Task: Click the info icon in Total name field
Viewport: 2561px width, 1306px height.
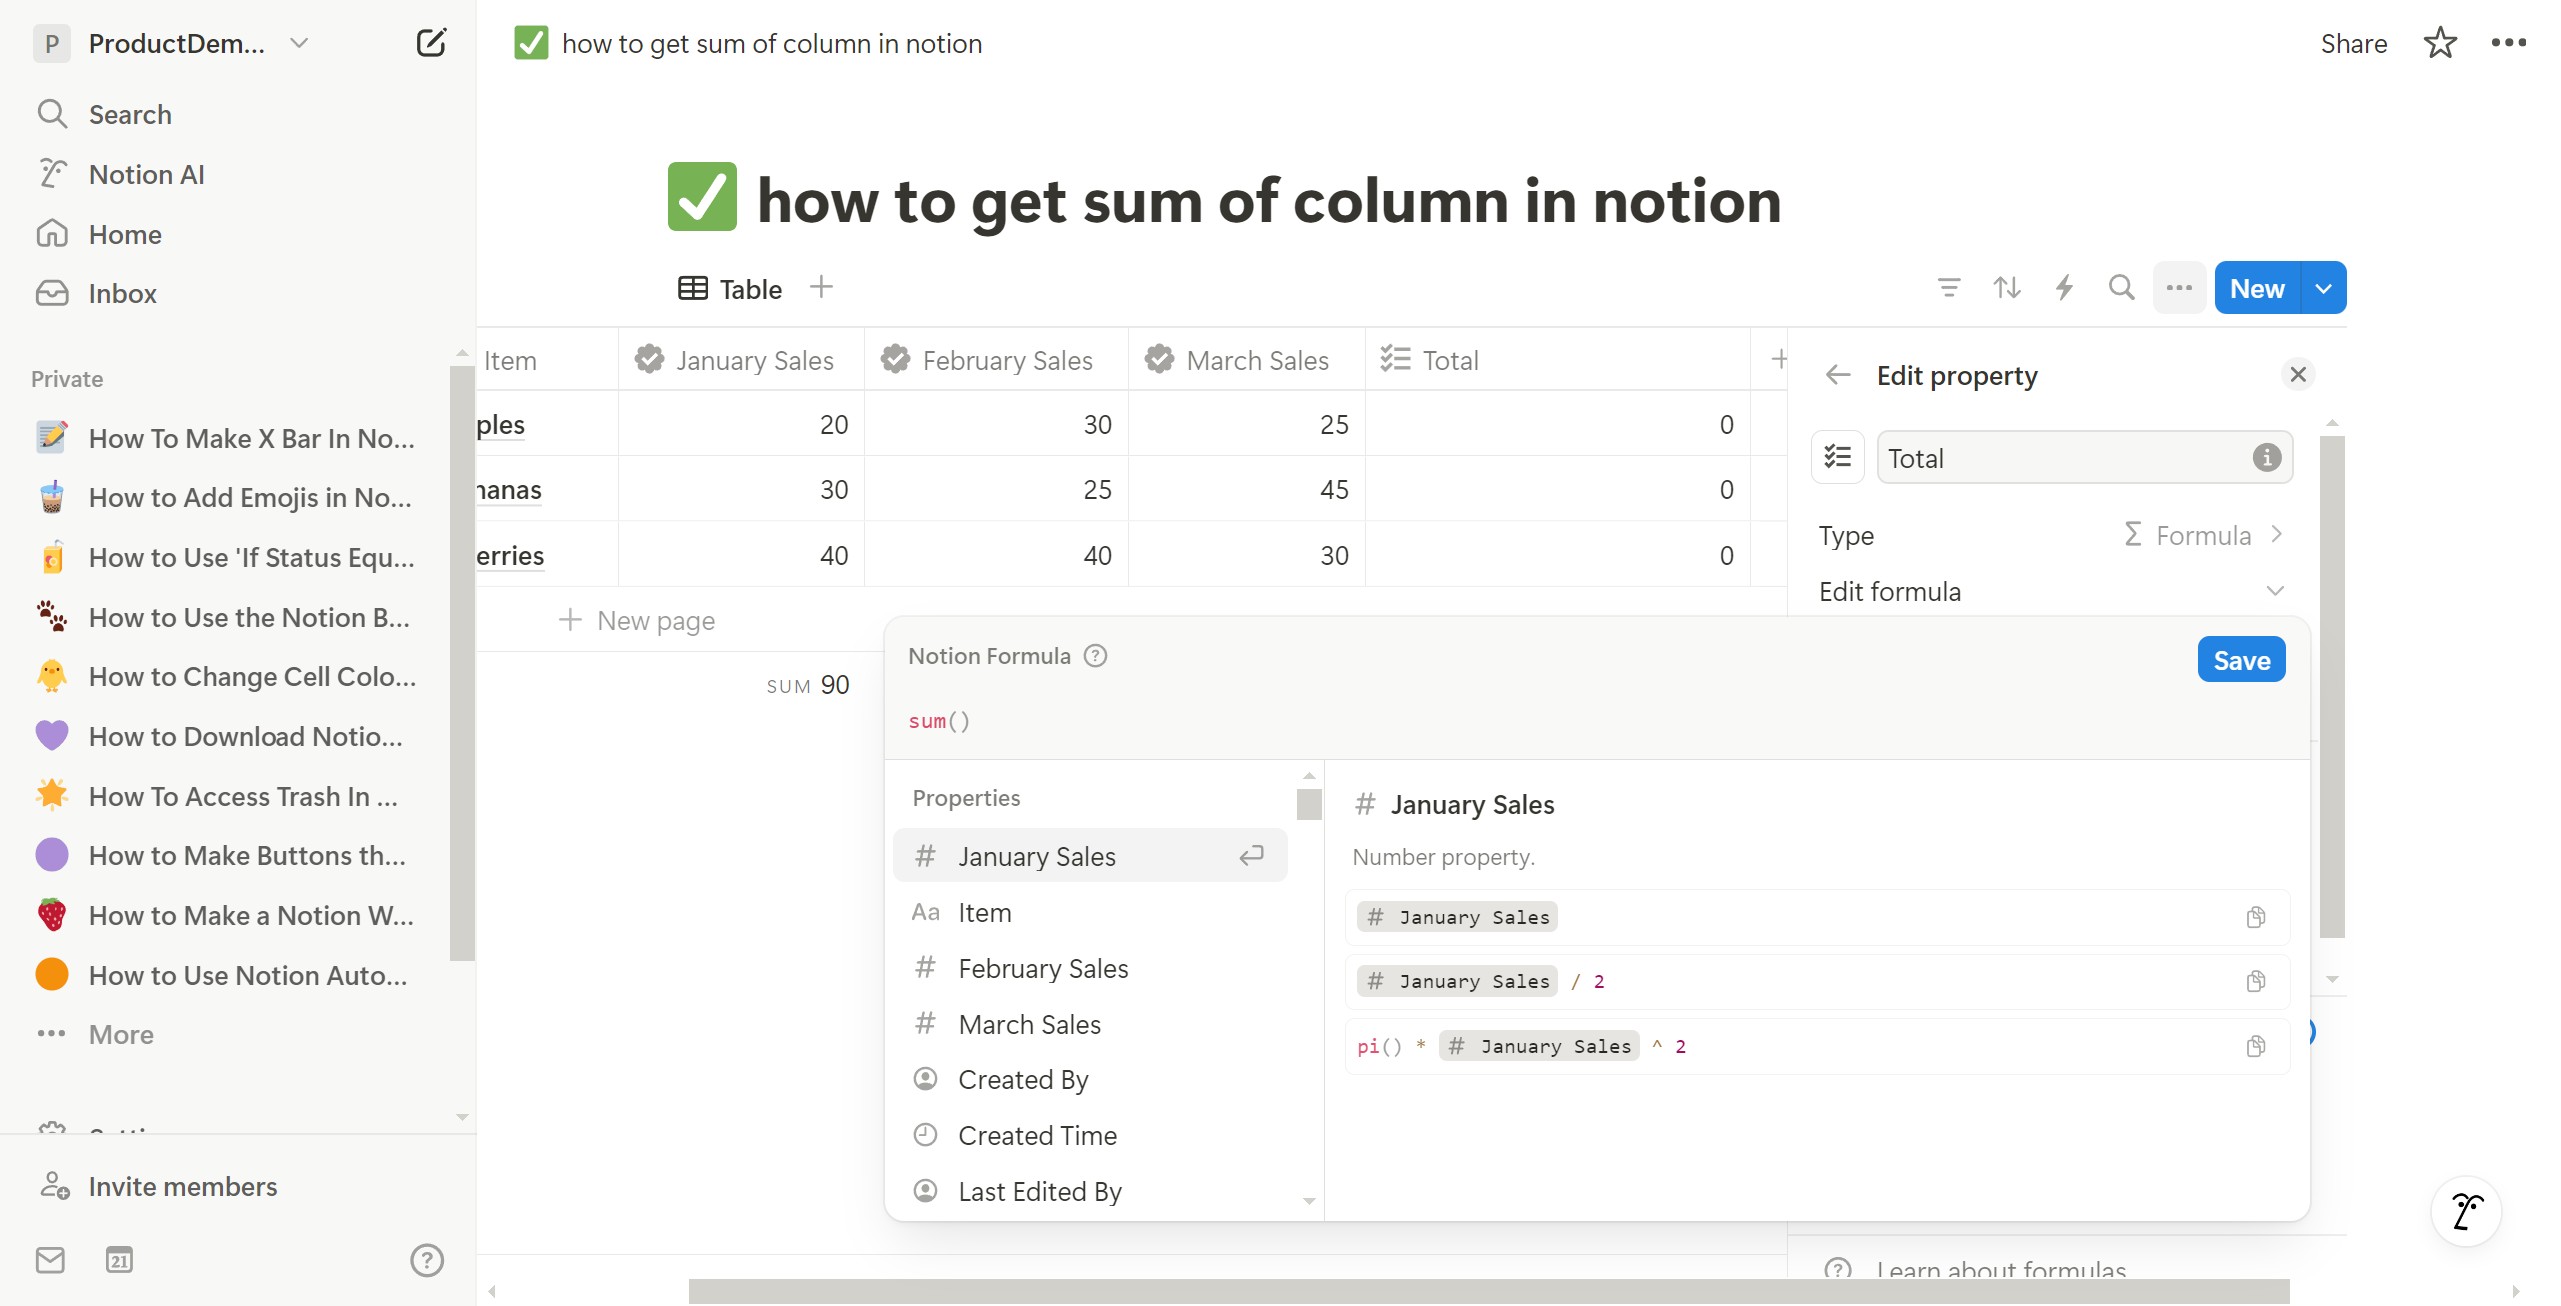Action: [x=2266, y=457]
